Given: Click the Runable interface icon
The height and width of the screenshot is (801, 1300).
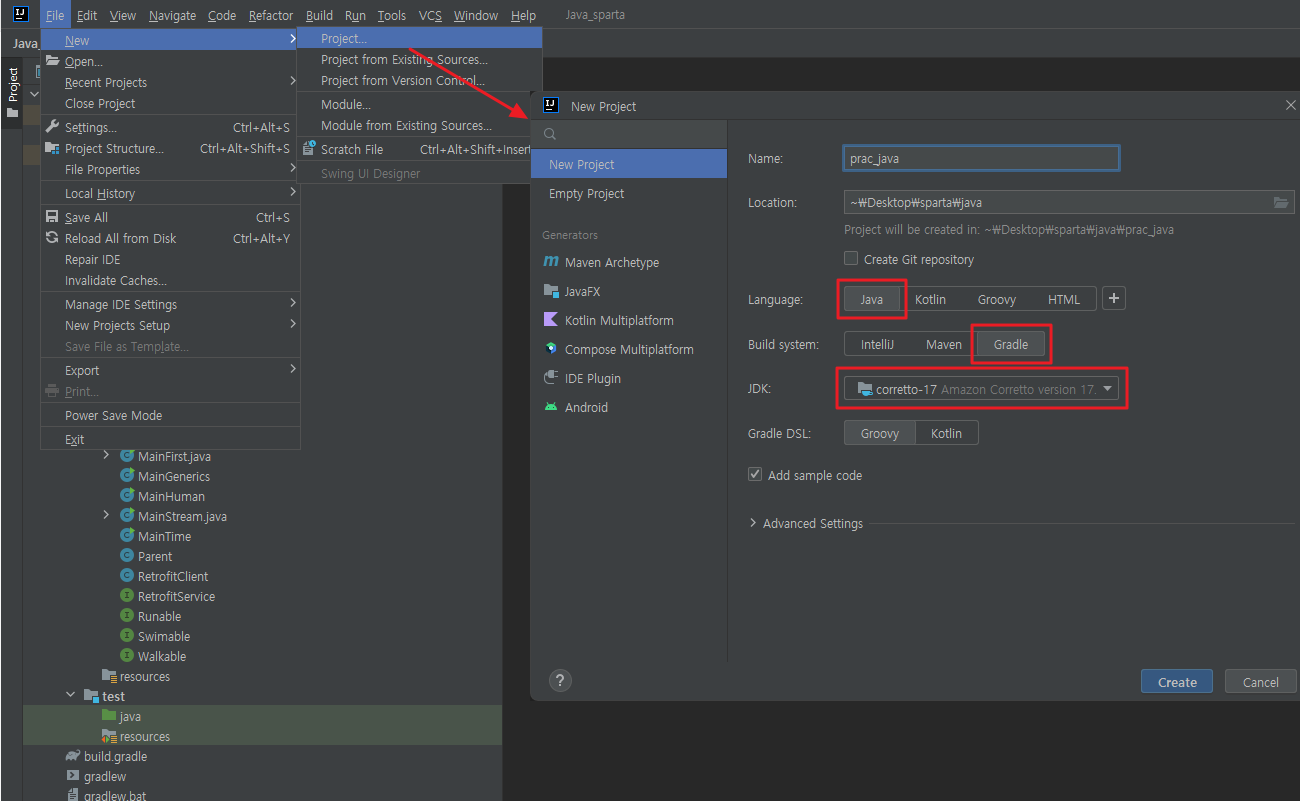Looking at the screenshot, I should click(x=127, y=616).
